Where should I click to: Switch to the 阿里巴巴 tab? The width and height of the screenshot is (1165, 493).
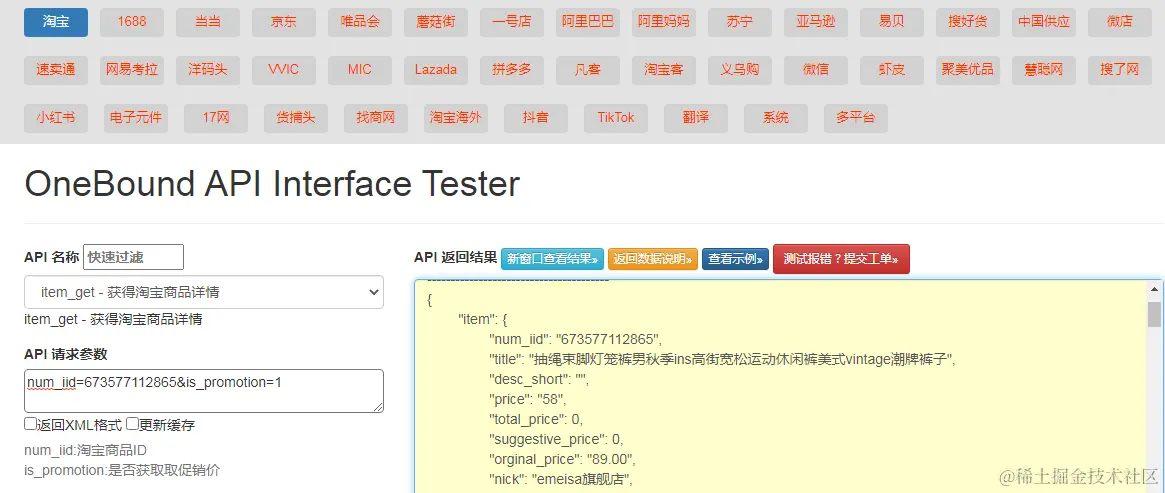click(588, 22)
